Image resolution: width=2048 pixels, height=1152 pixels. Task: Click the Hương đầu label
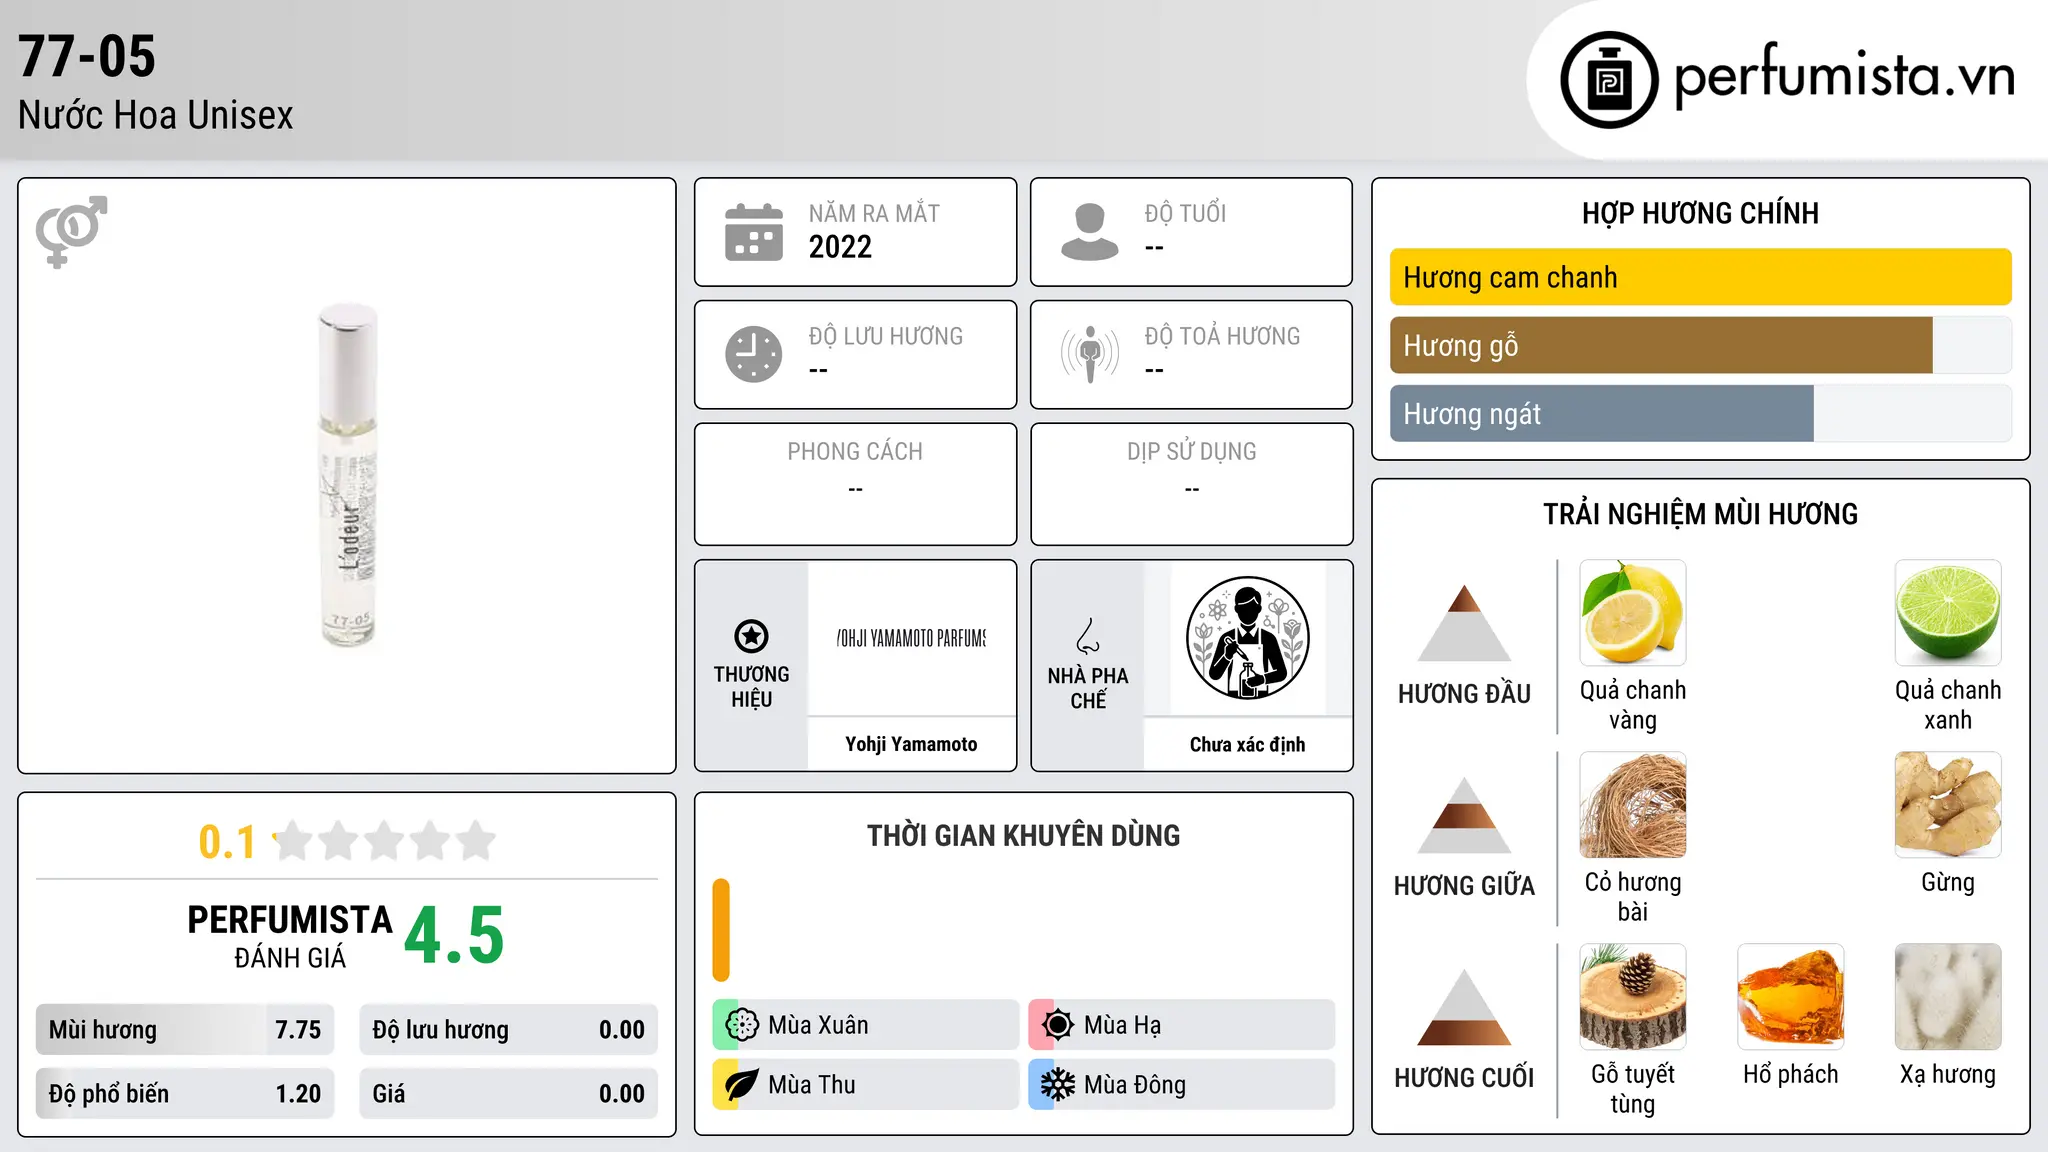(1464, 694)
